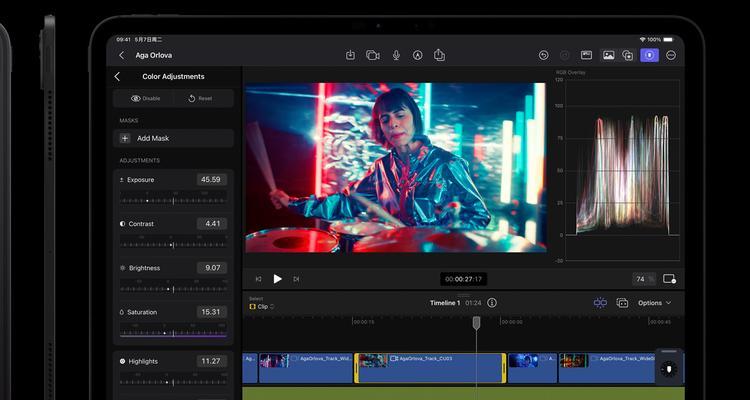Click the Exposure label
This screenshot has width=750, height=400.
[141, 180]
